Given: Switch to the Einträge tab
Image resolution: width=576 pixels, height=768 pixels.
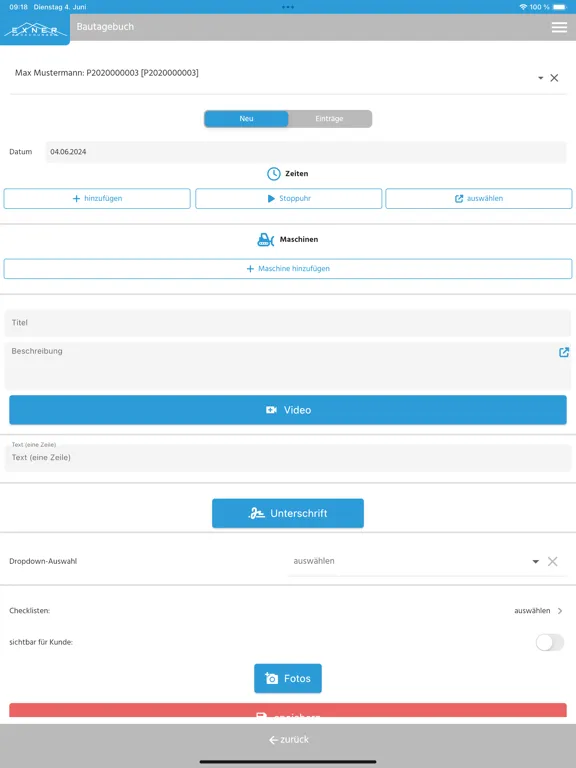Looking at the screenshot, I should point(329,119).
